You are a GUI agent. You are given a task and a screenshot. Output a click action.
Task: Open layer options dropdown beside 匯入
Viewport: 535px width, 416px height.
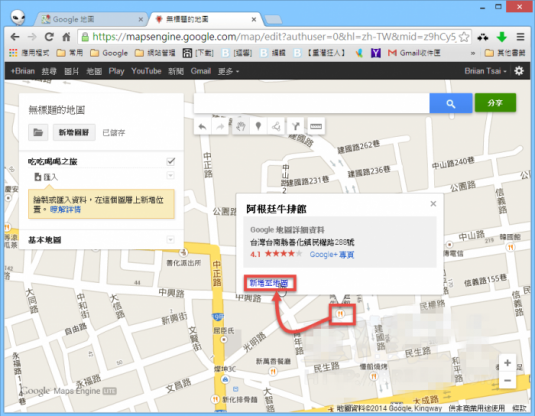(x=170, y=175)
